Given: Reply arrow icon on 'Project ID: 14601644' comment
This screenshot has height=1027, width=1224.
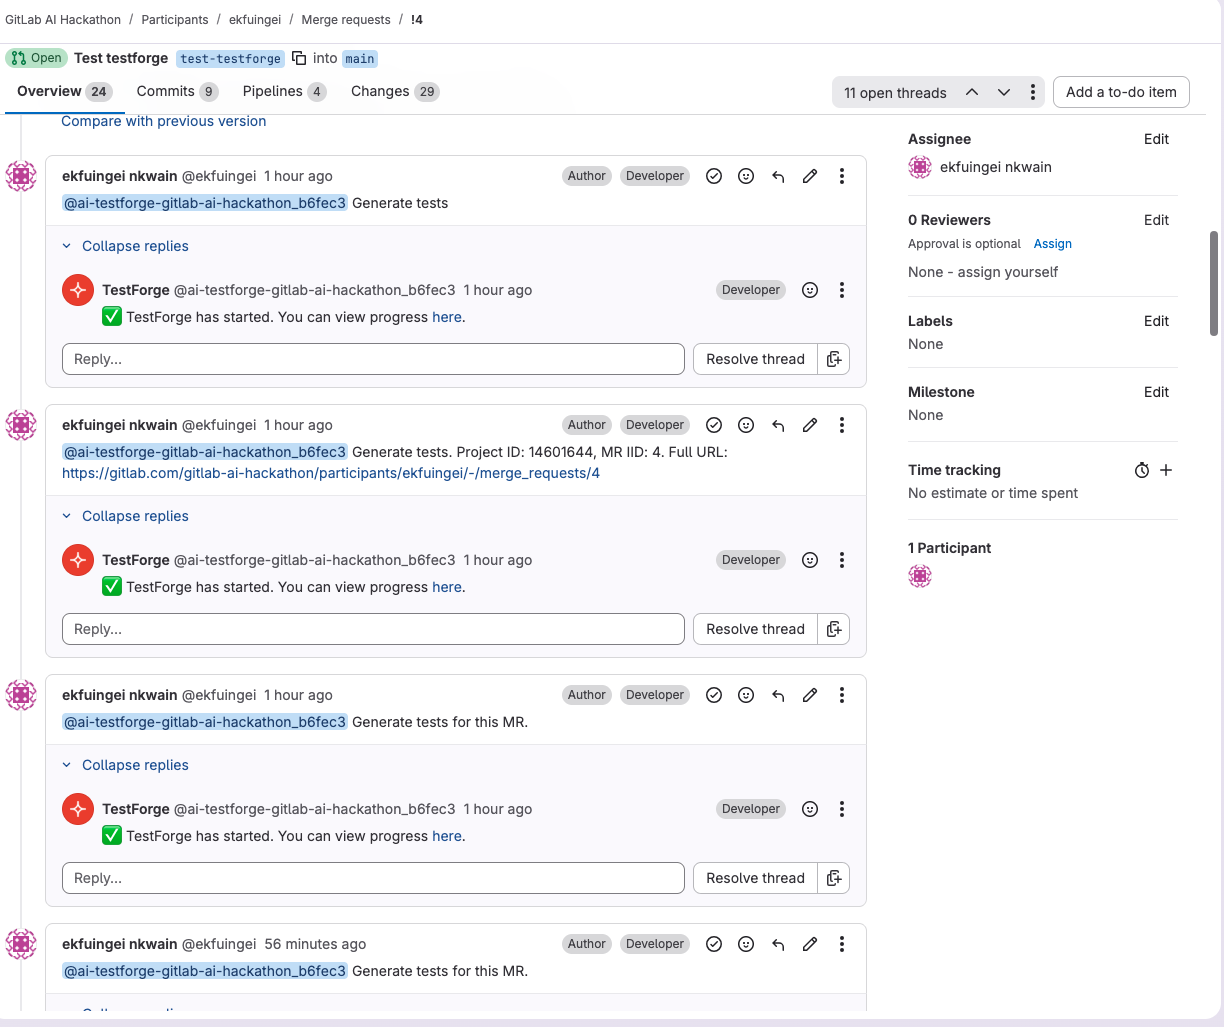Looking at the screenshot, I should tap(778, 425).
